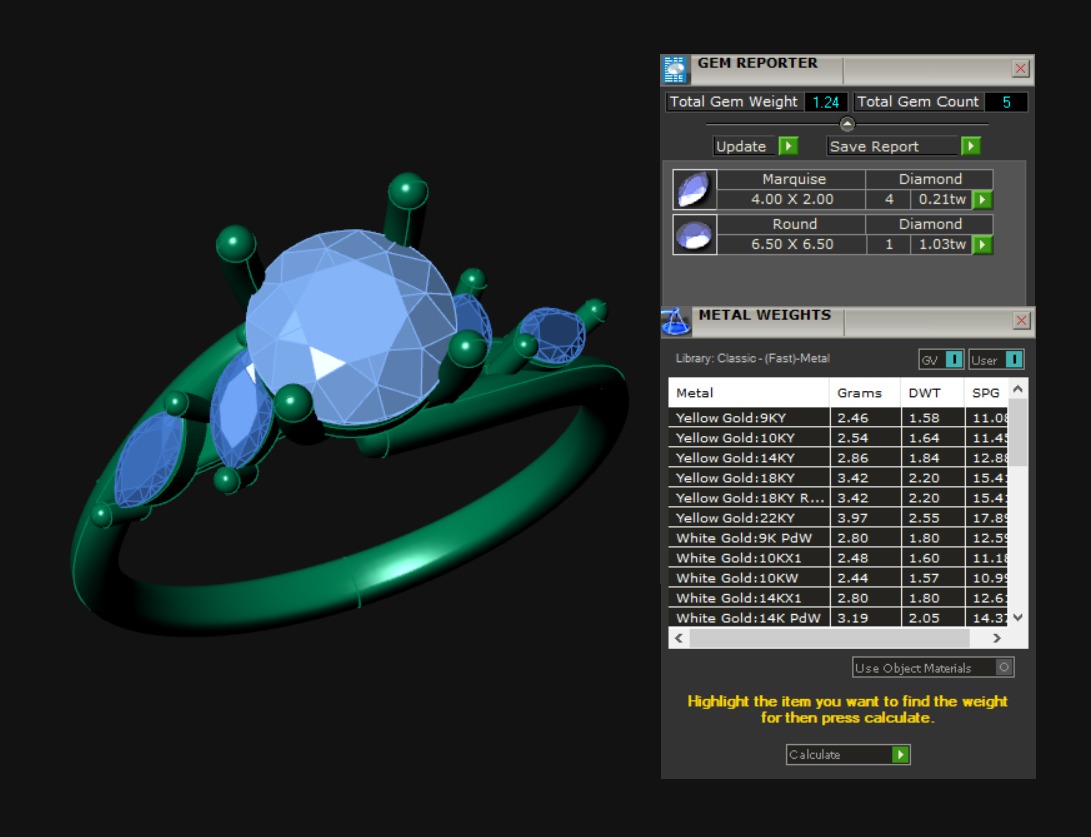The height and width of the screenshot is (837, 1091).
Task: Click the Metal column header
Action: [x=749, y=393]
